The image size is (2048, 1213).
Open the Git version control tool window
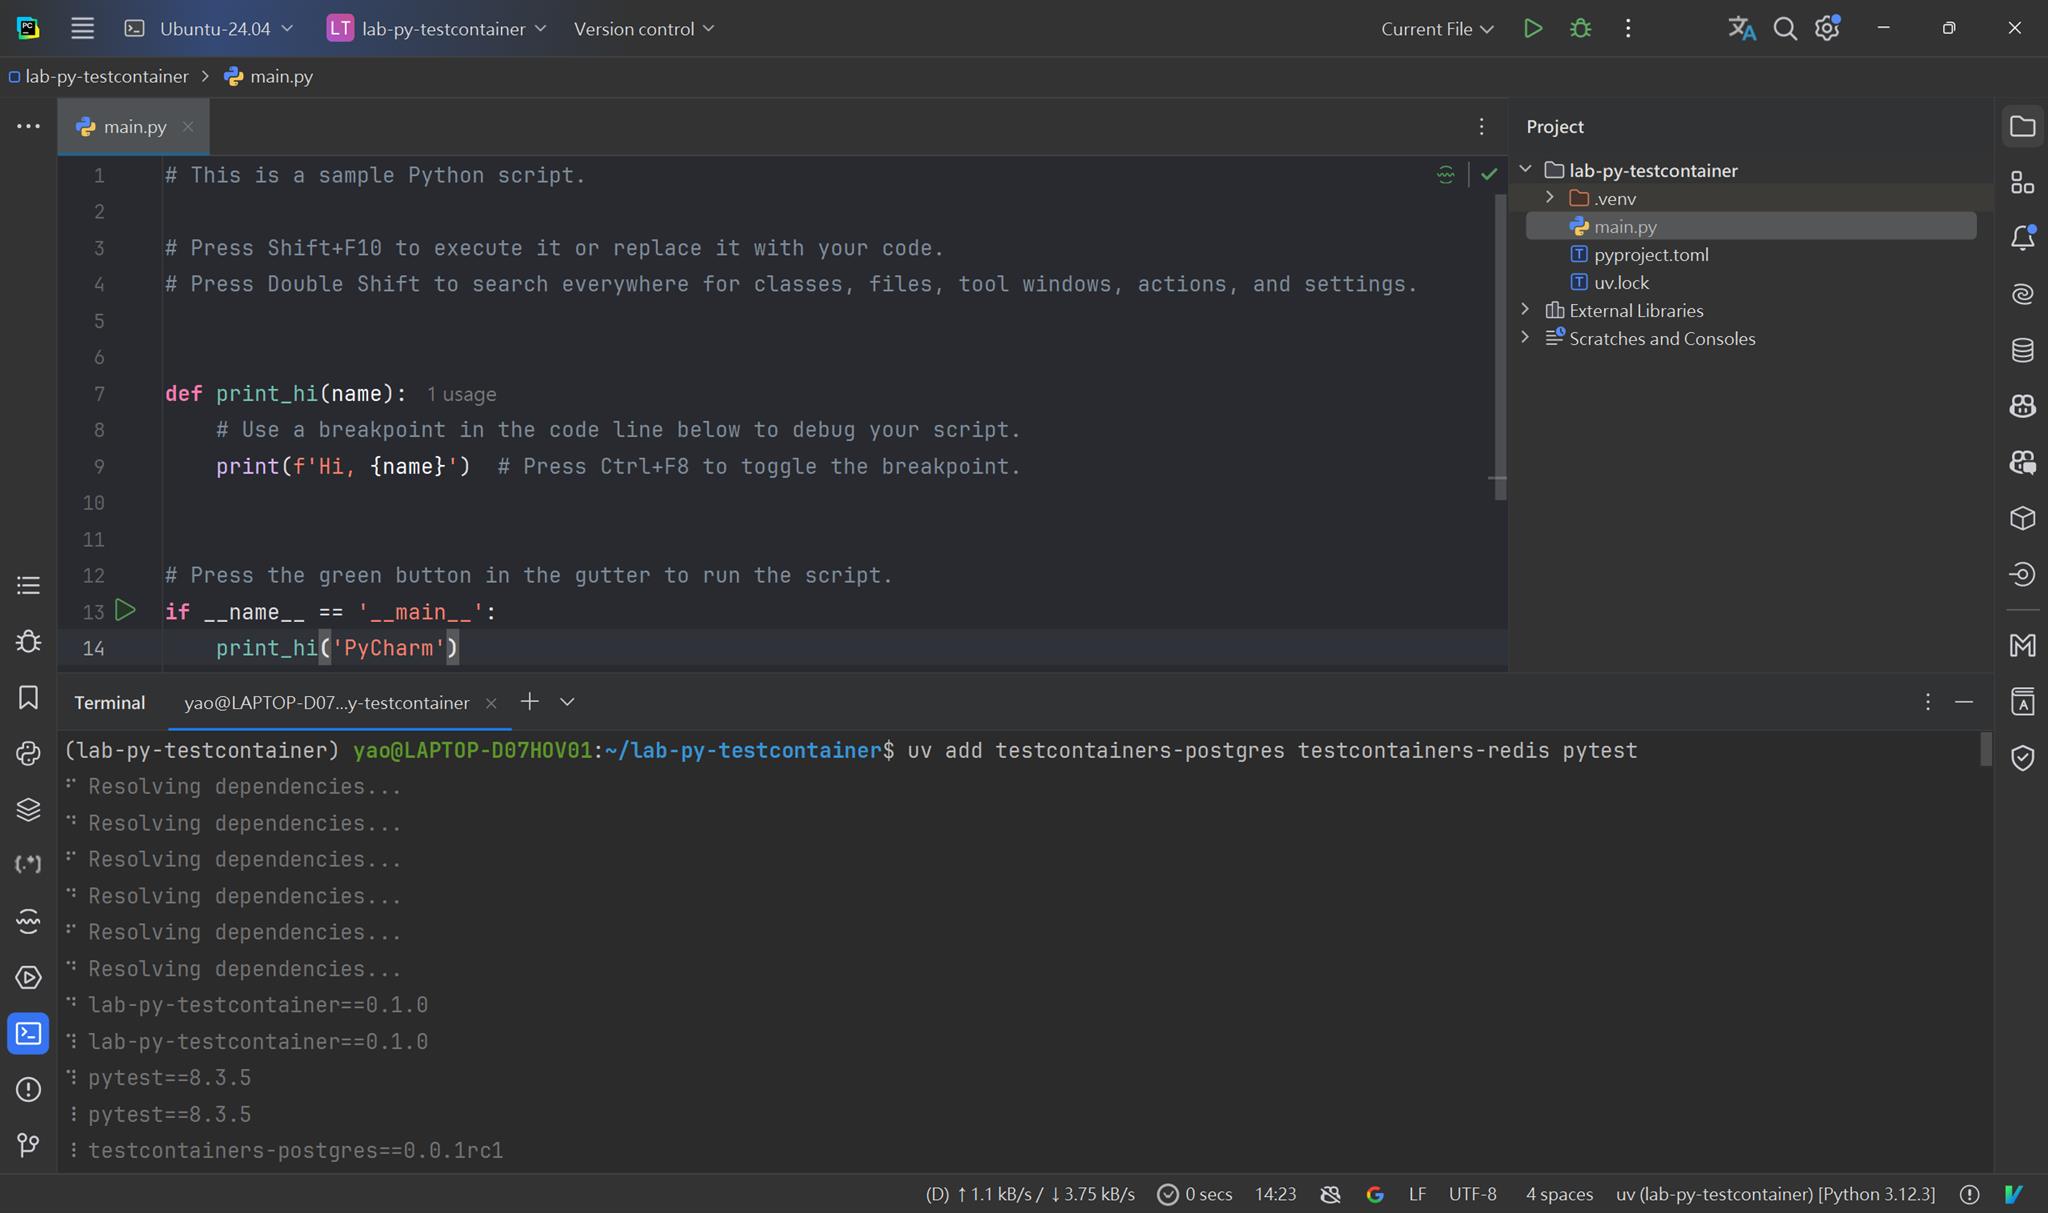(x=28, y=1145)
